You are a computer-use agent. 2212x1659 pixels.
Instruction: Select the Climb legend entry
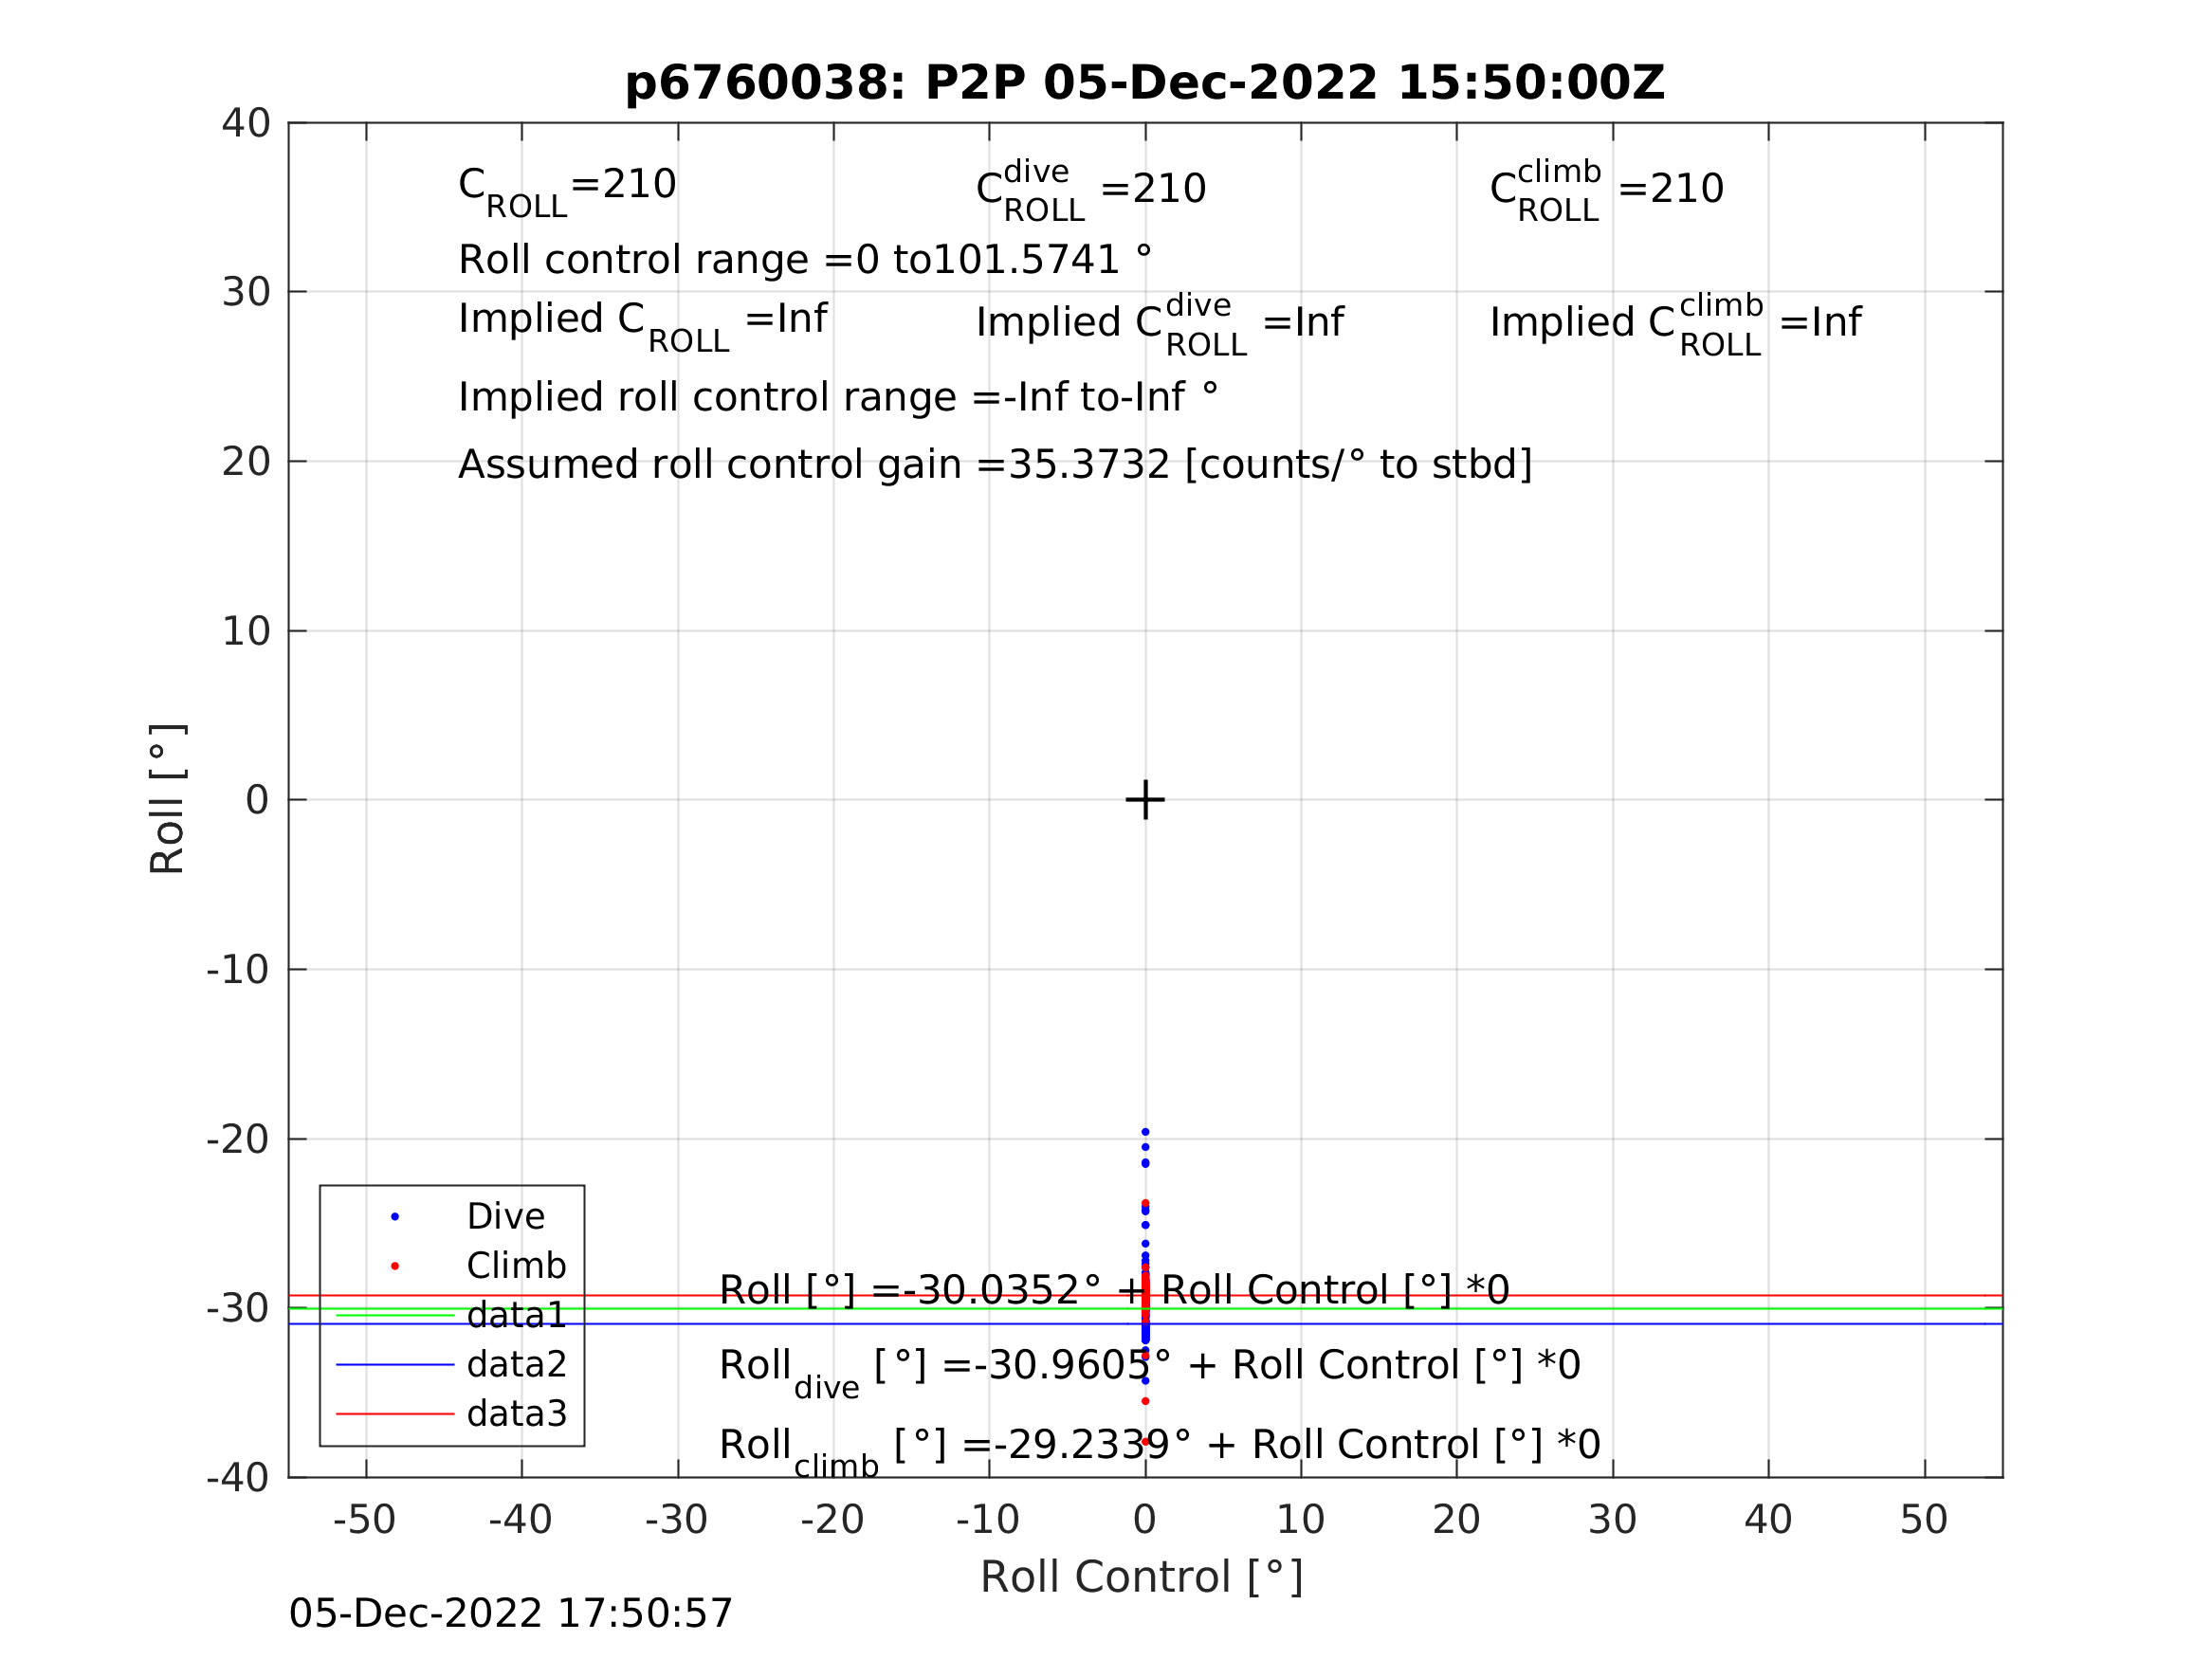516,1266
